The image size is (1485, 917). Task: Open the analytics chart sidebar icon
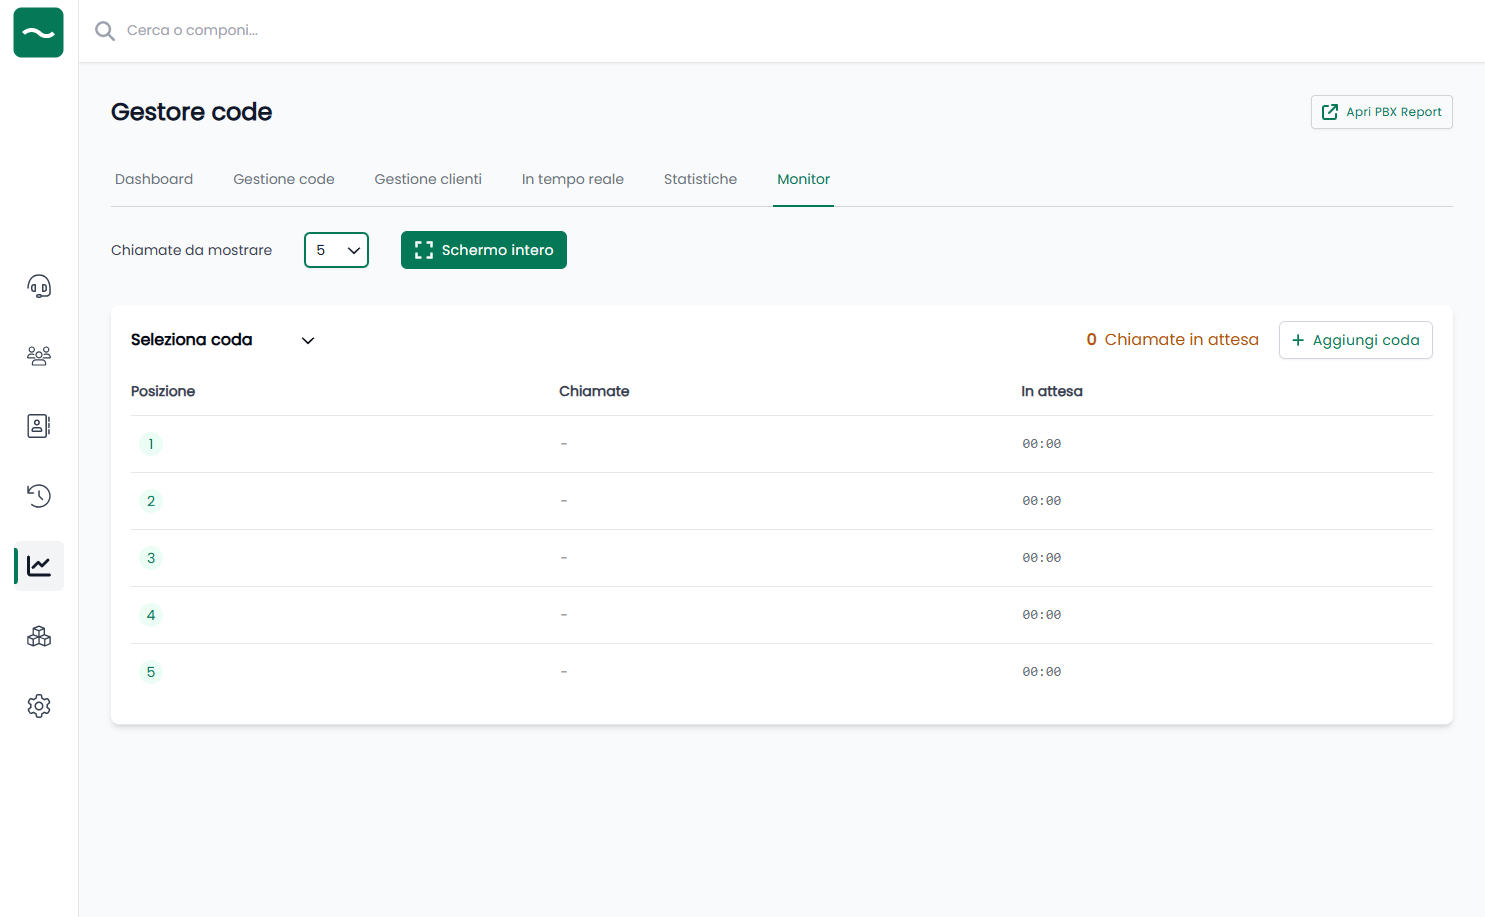[x=39, y=566]
